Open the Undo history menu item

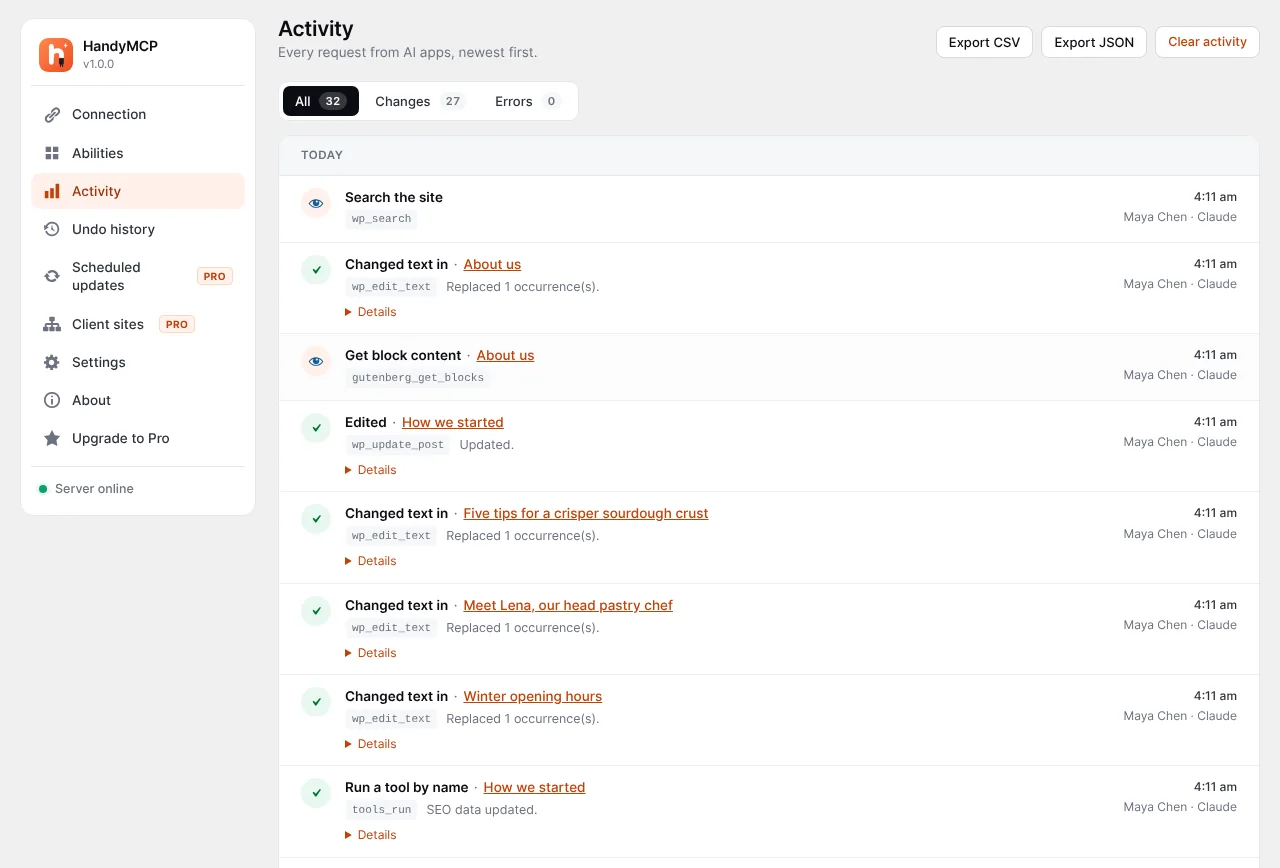tap(138, 229)
